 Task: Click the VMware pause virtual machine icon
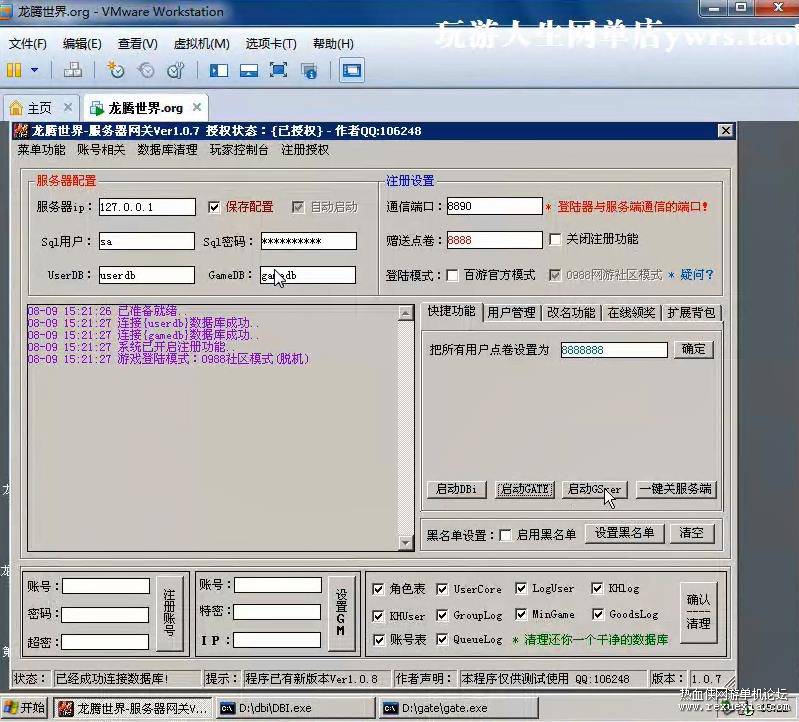[14, 70]
